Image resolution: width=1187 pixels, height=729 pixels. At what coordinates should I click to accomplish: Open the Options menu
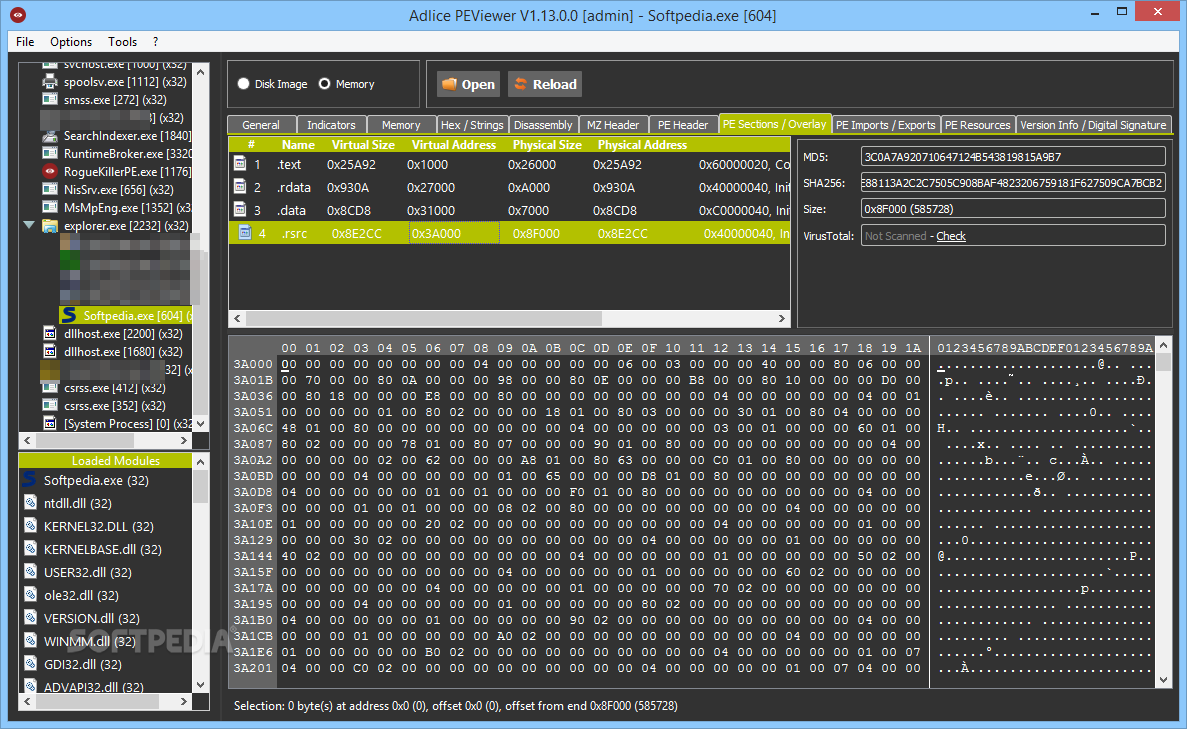(x=71, y=42)
